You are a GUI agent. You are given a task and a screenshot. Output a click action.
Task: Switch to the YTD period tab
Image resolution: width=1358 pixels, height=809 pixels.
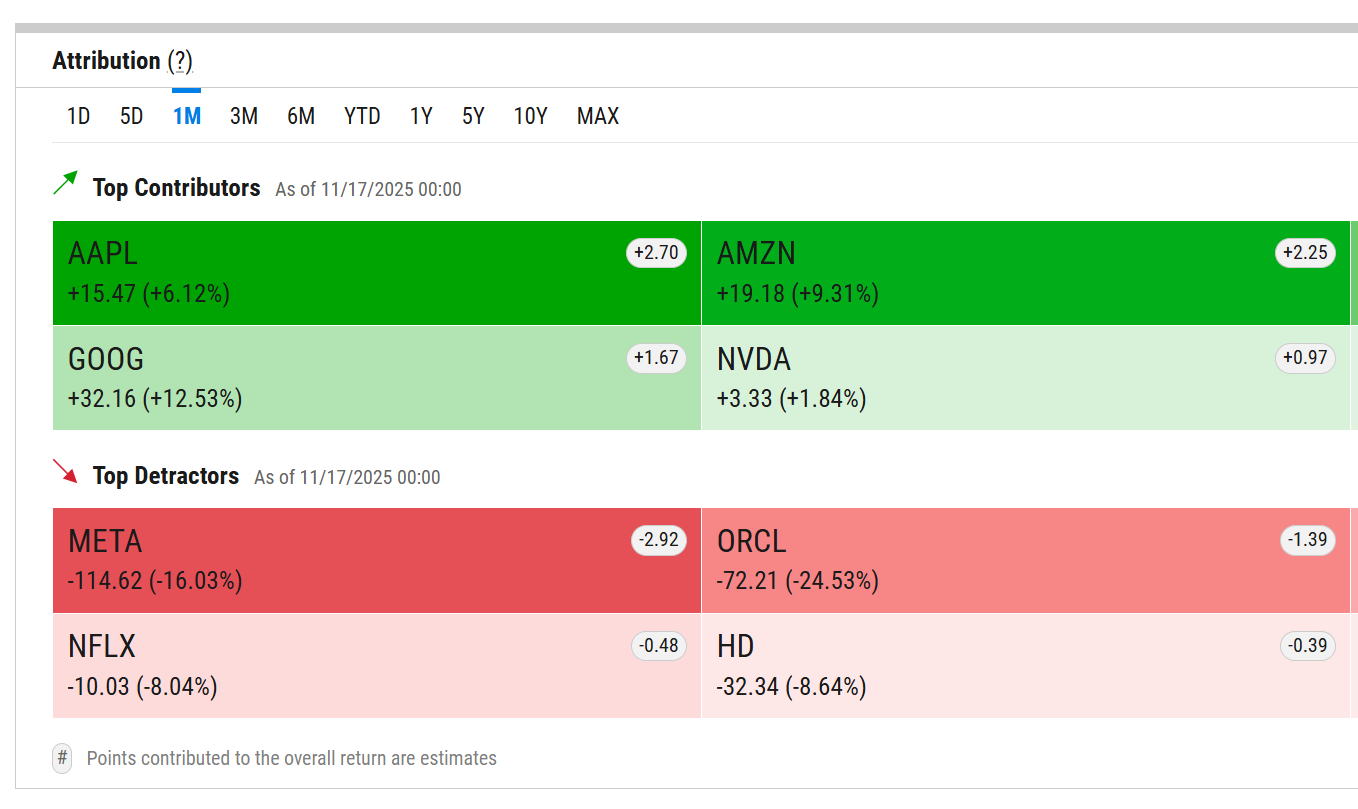pos(362,116)
